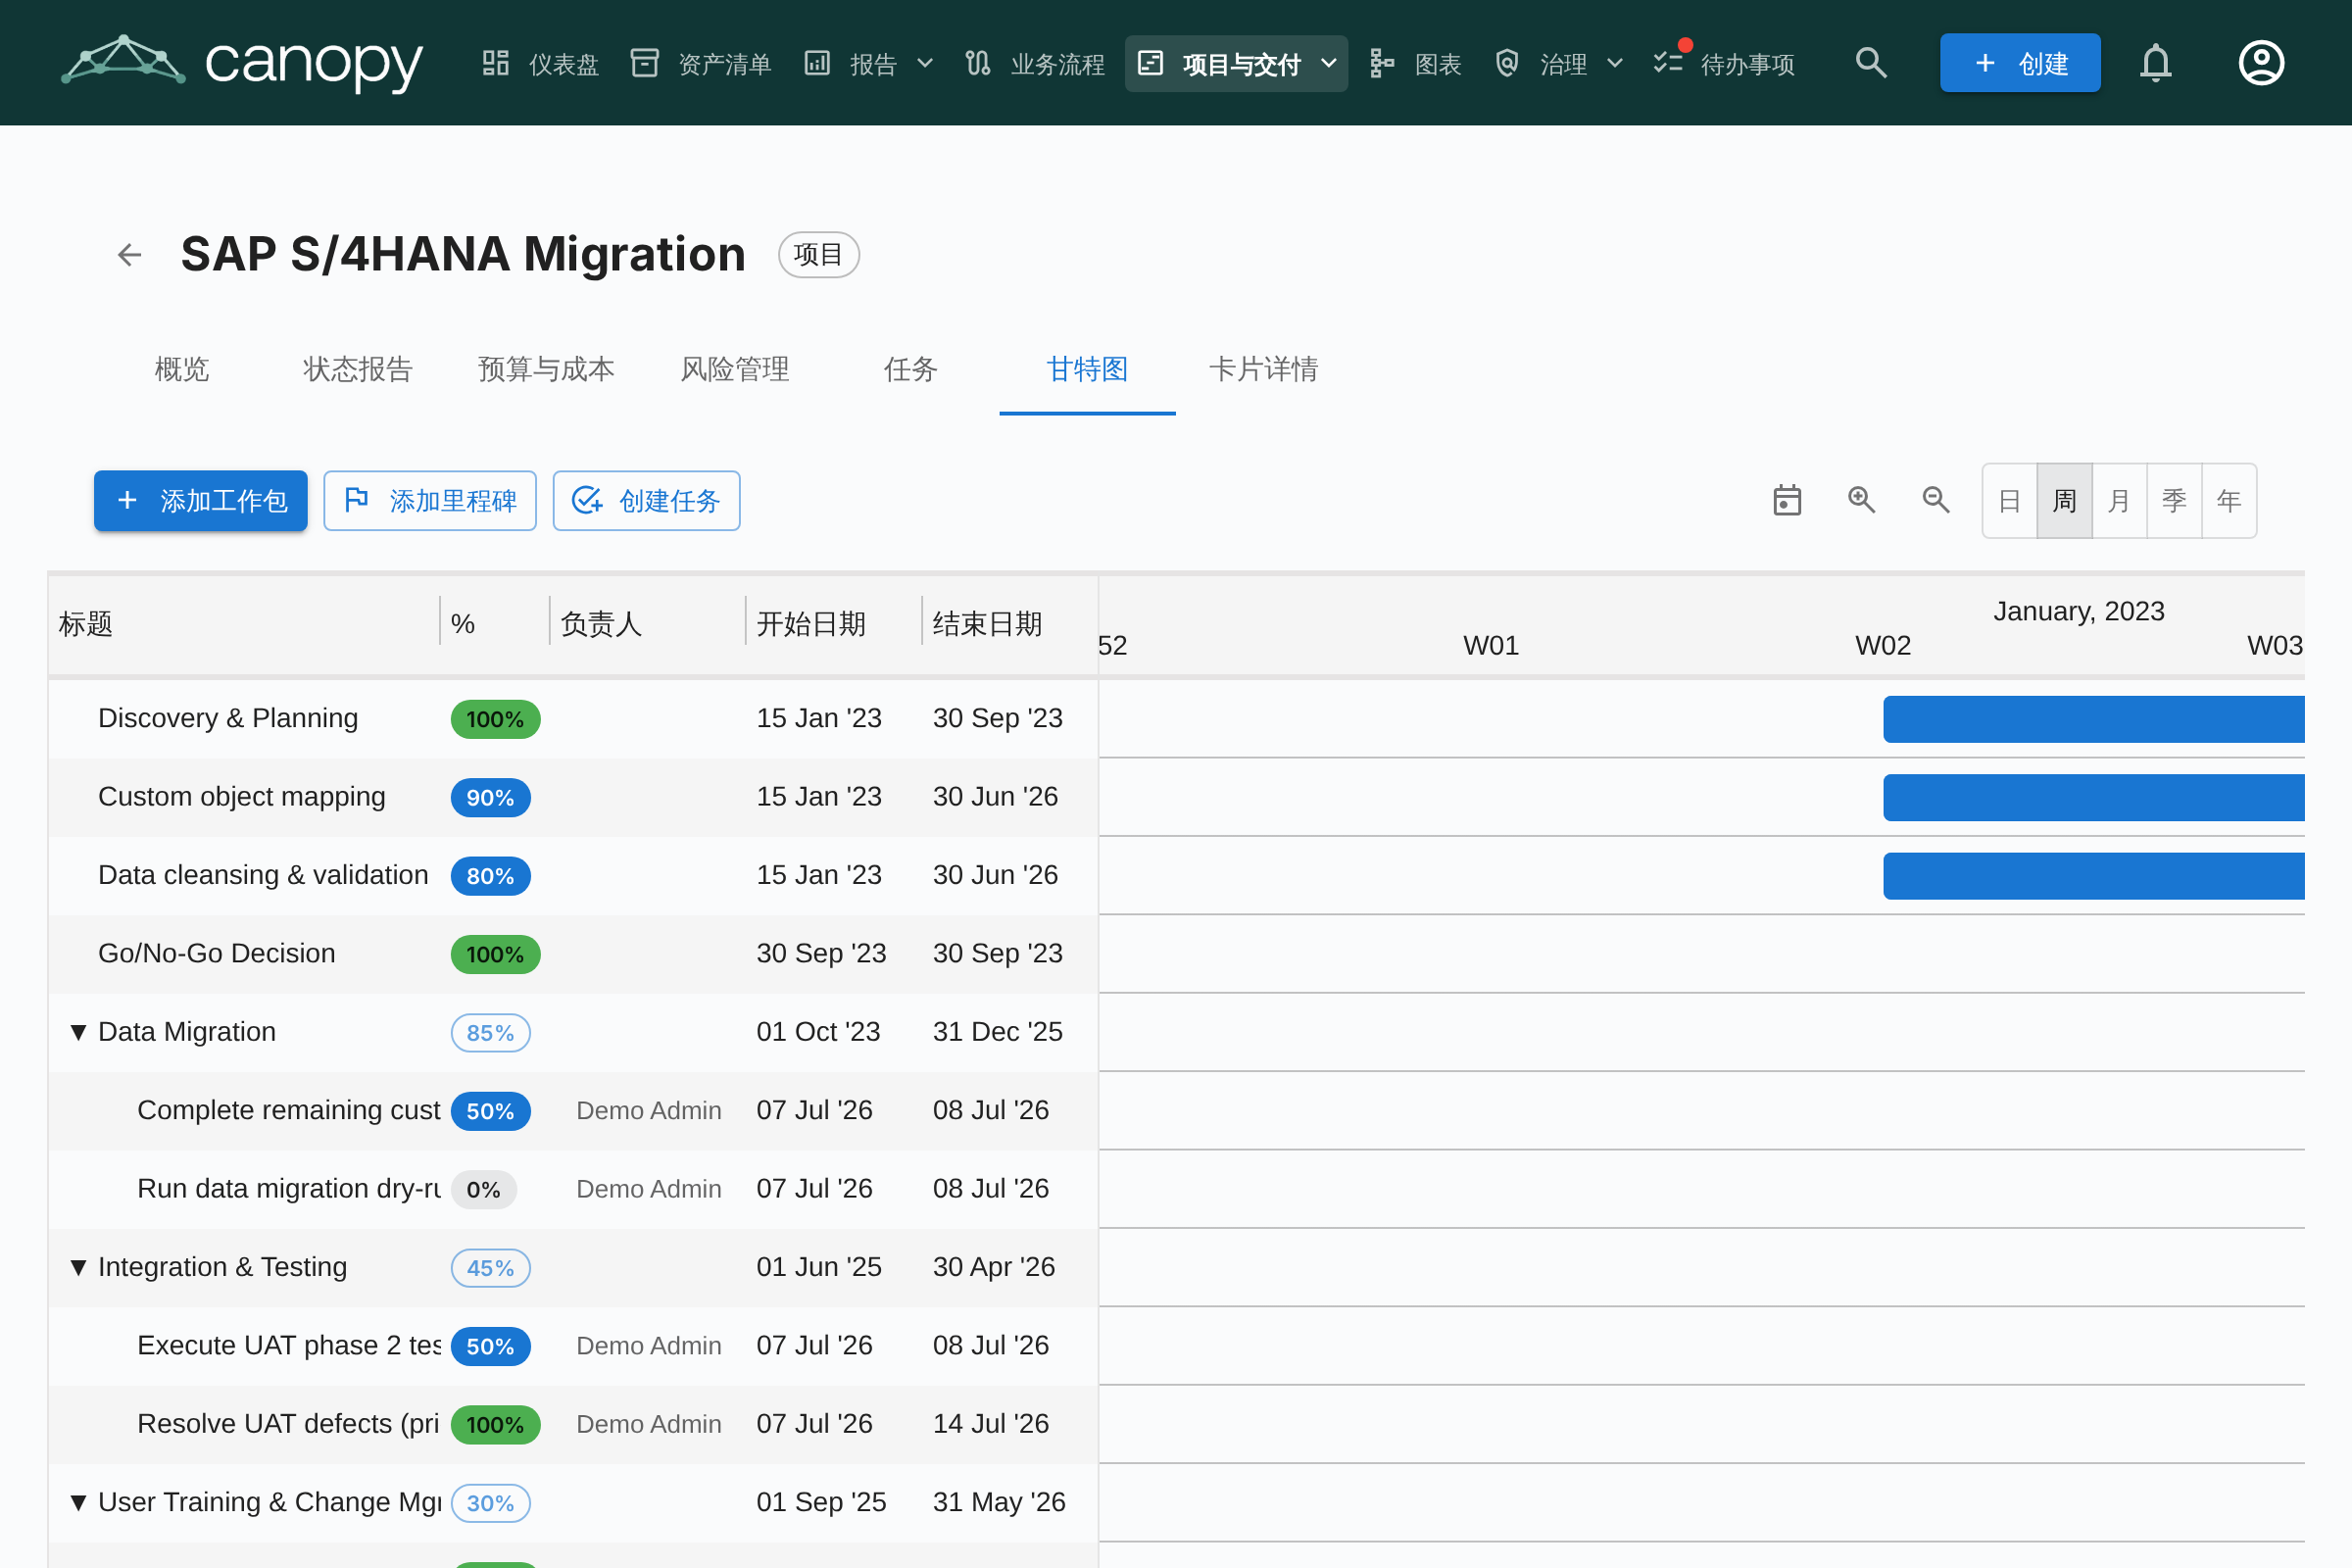Switch to the 状态报告 tab
Viewport: 2352px width, 1568px height.
pyautogui.click(x=358, y=369)
